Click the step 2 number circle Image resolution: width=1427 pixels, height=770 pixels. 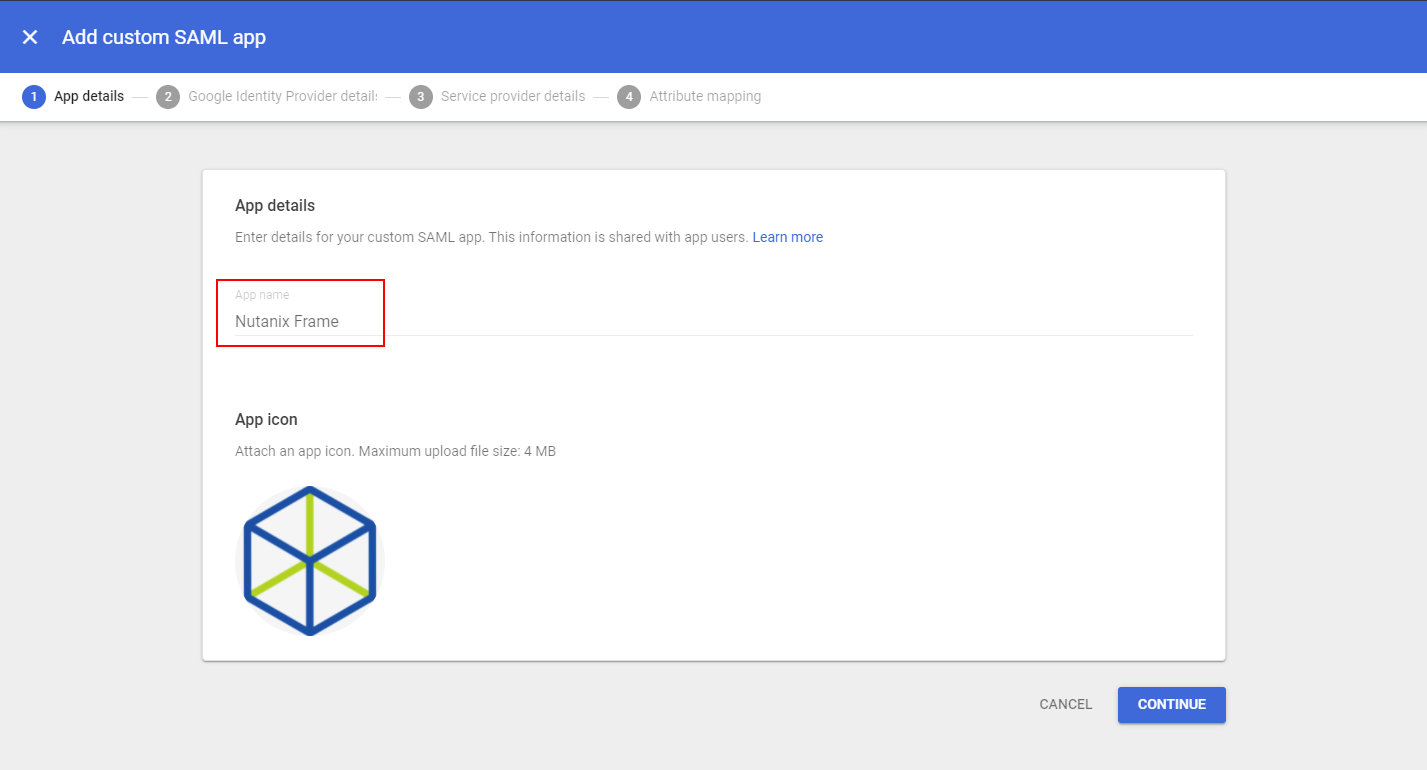pos(168,97)
